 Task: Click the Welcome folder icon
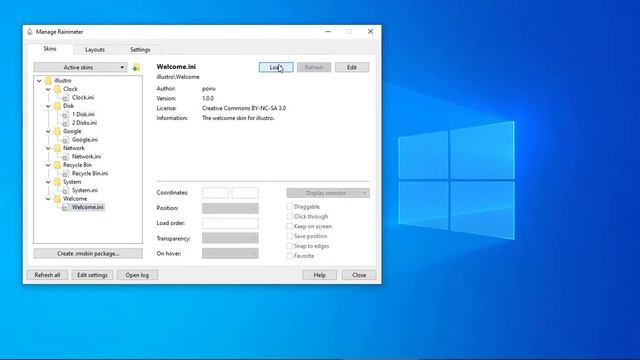(x=58, y=199)
